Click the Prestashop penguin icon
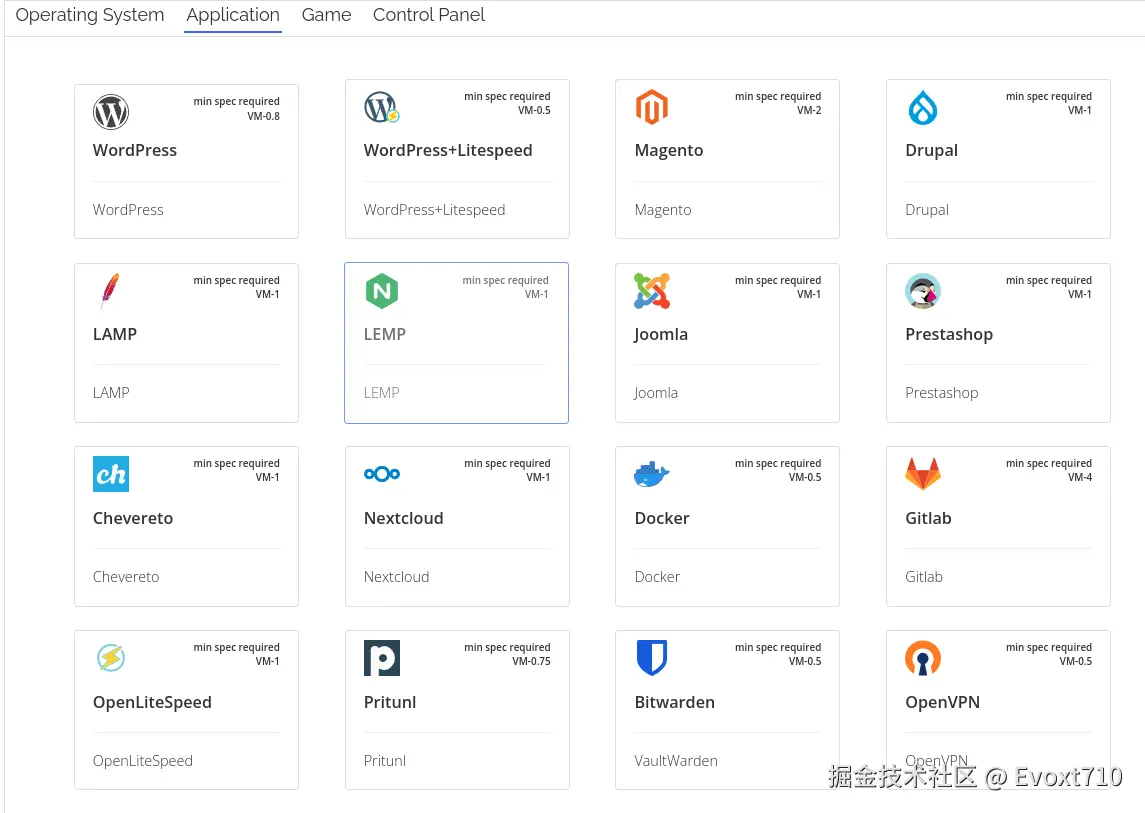Screen dimensions: 1145x813 [923, 291]
